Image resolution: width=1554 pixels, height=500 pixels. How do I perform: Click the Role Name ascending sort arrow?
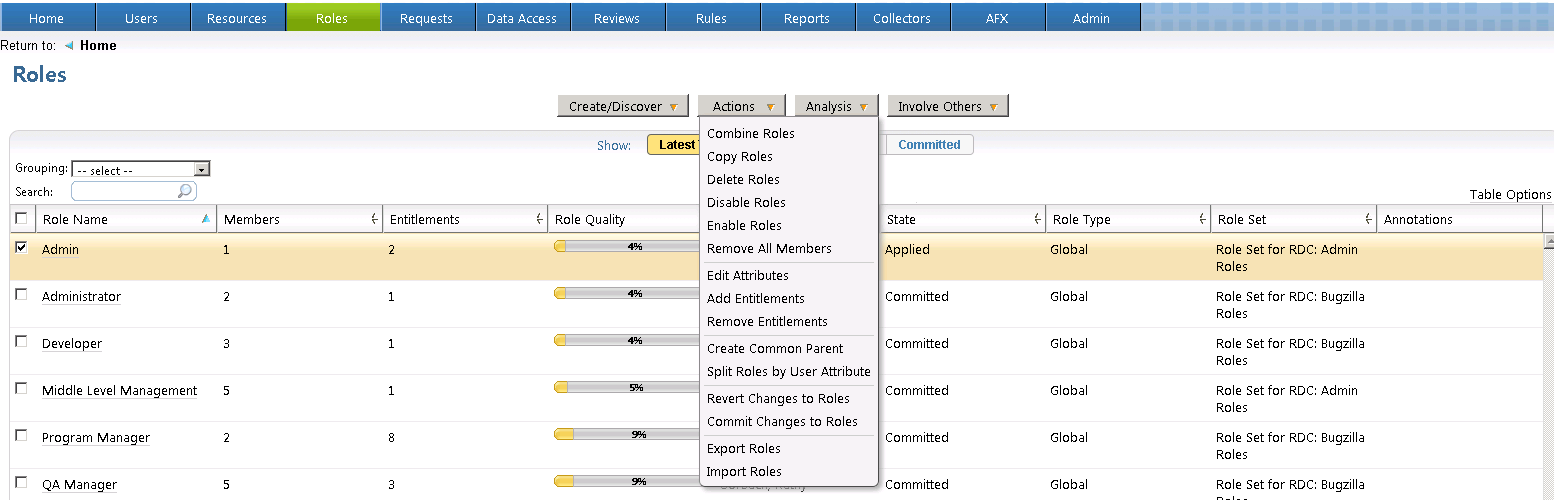click(x=206, y=219)
